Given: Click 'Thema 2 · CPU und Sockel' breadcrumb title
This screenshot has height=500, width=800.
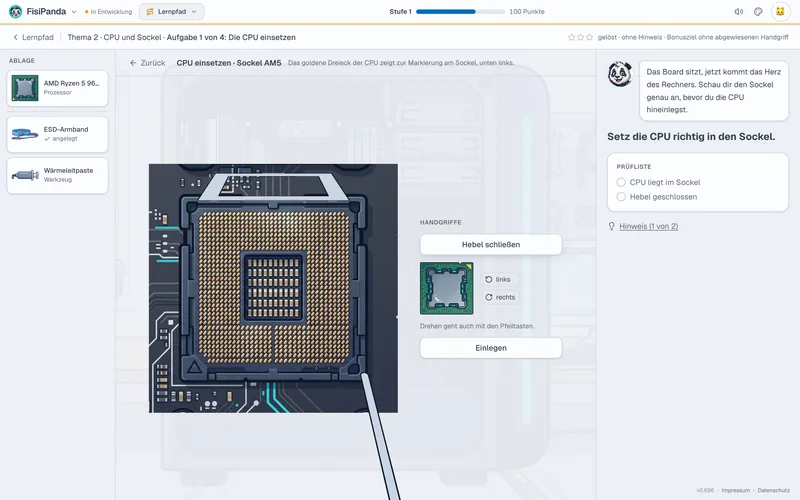Looking at the screenshot, I should click(114, 37).
